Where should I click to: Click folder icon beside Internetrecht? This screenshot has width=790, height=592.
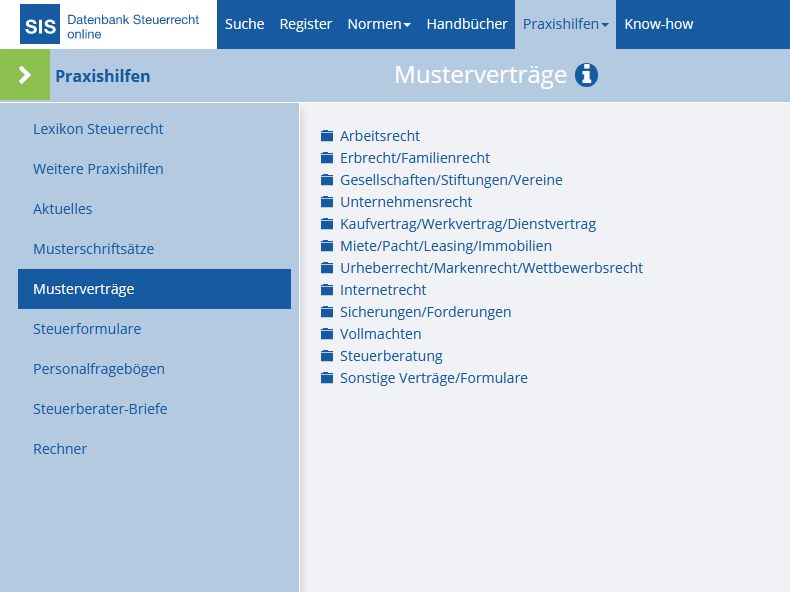327,290
